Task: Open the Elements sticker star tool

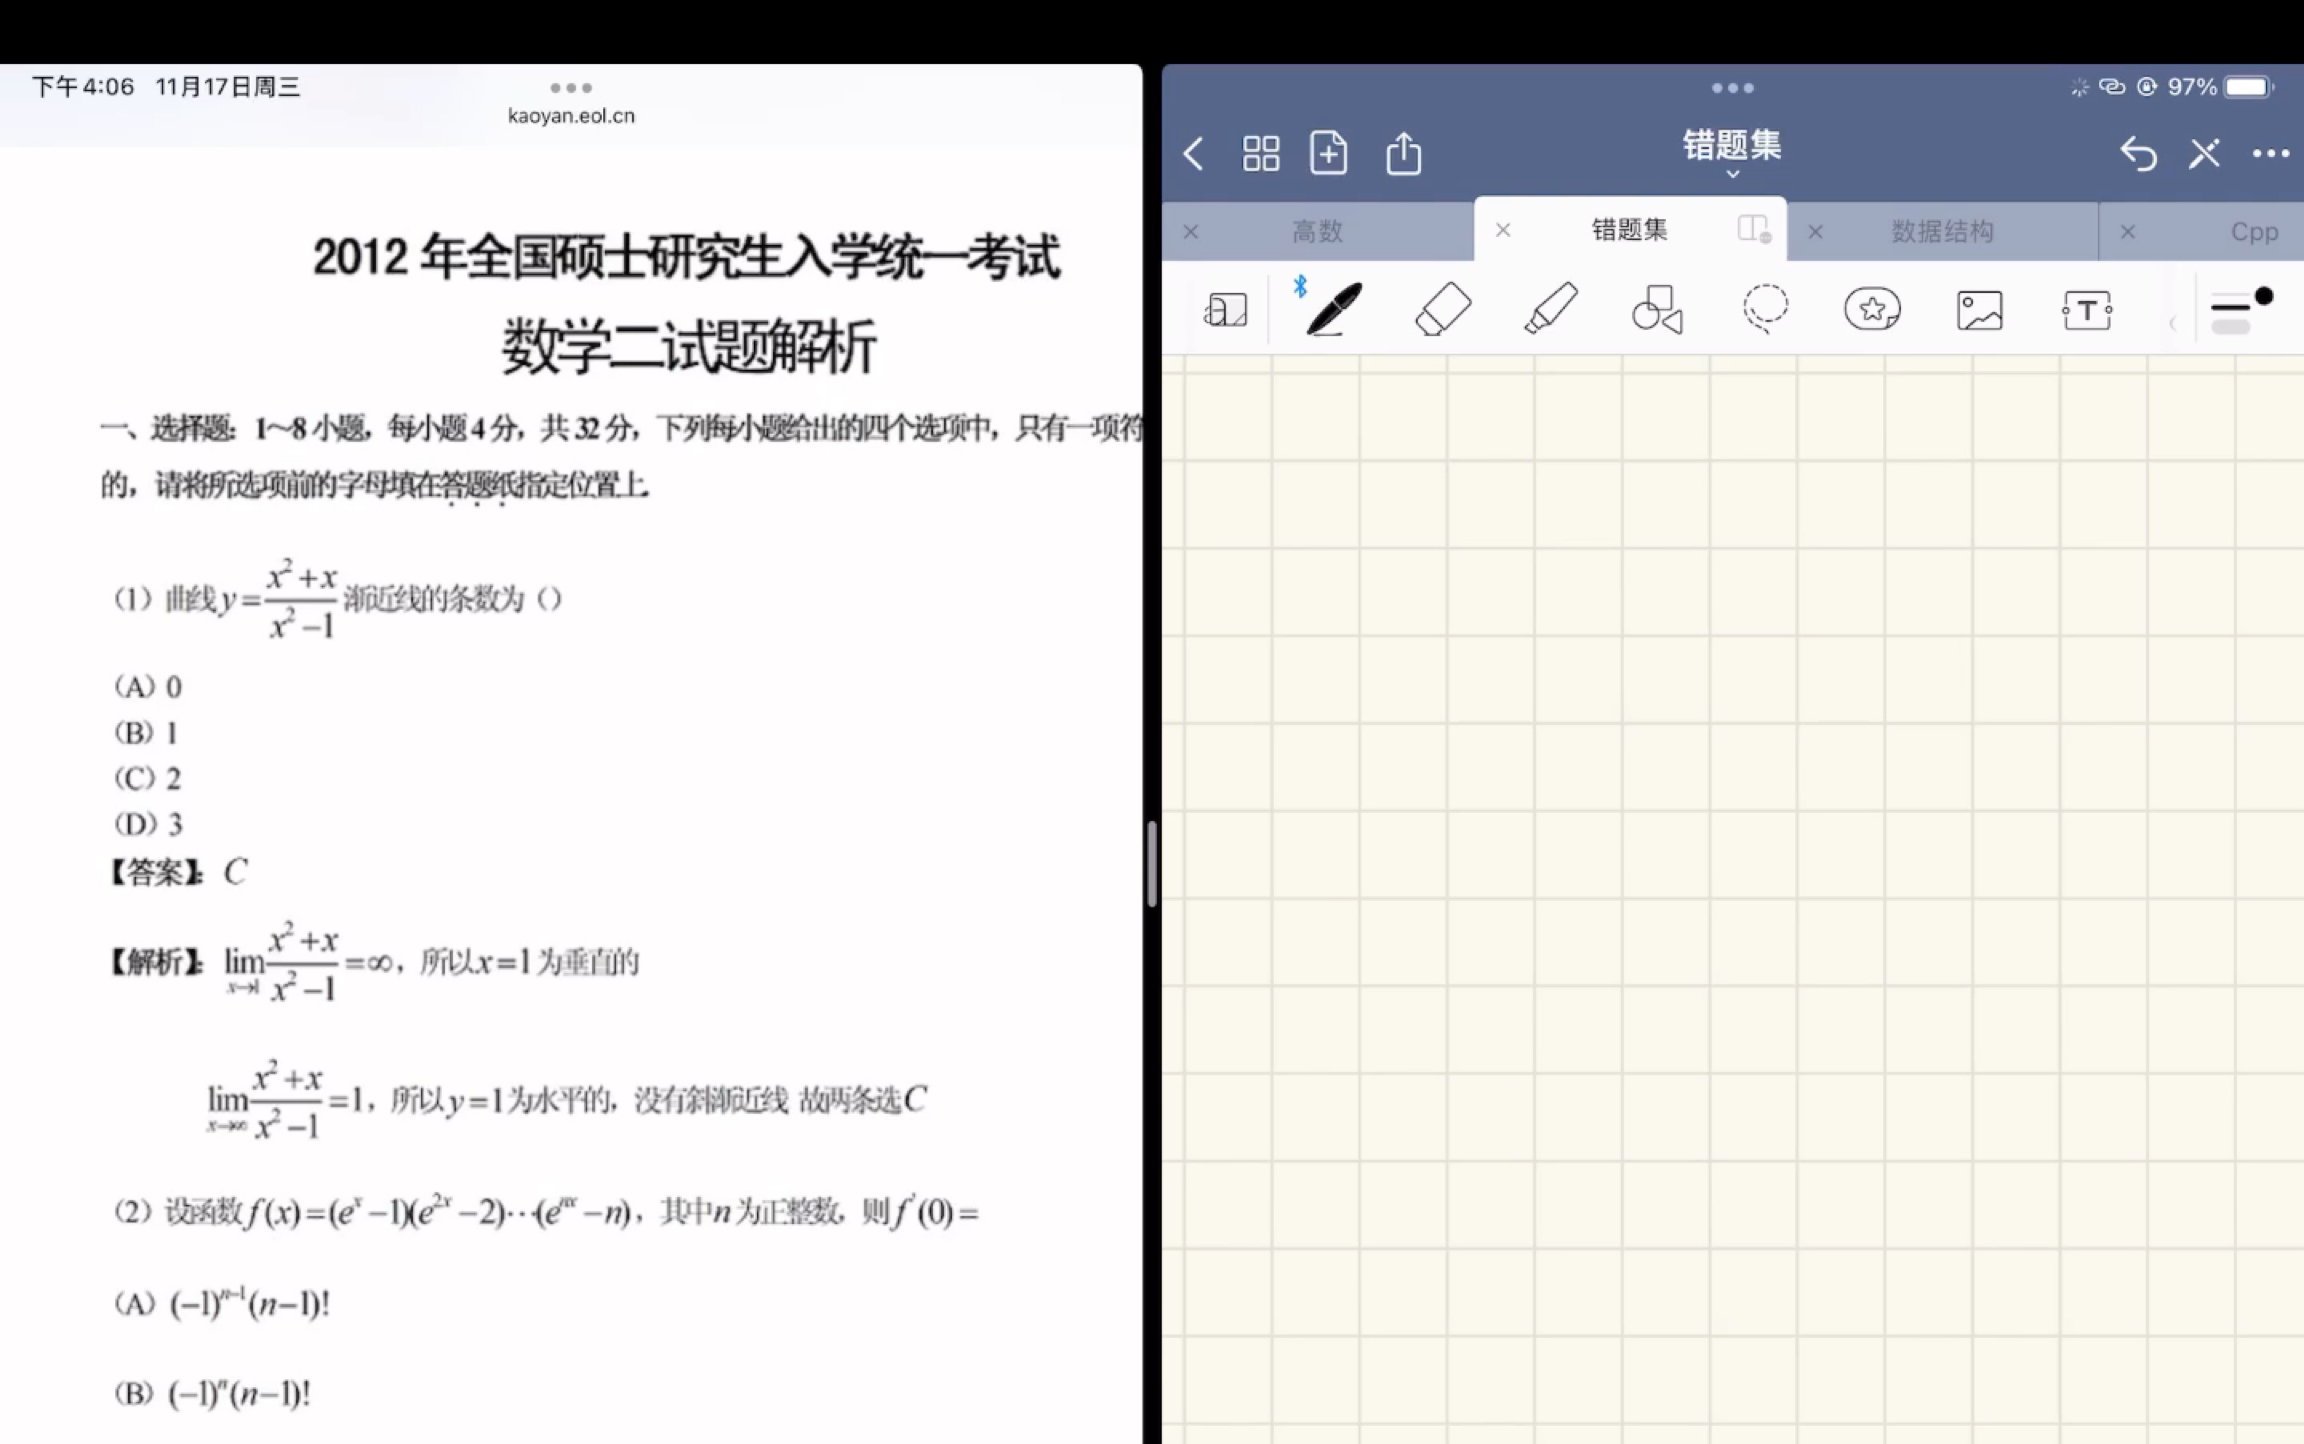Action: [1872, 309]
